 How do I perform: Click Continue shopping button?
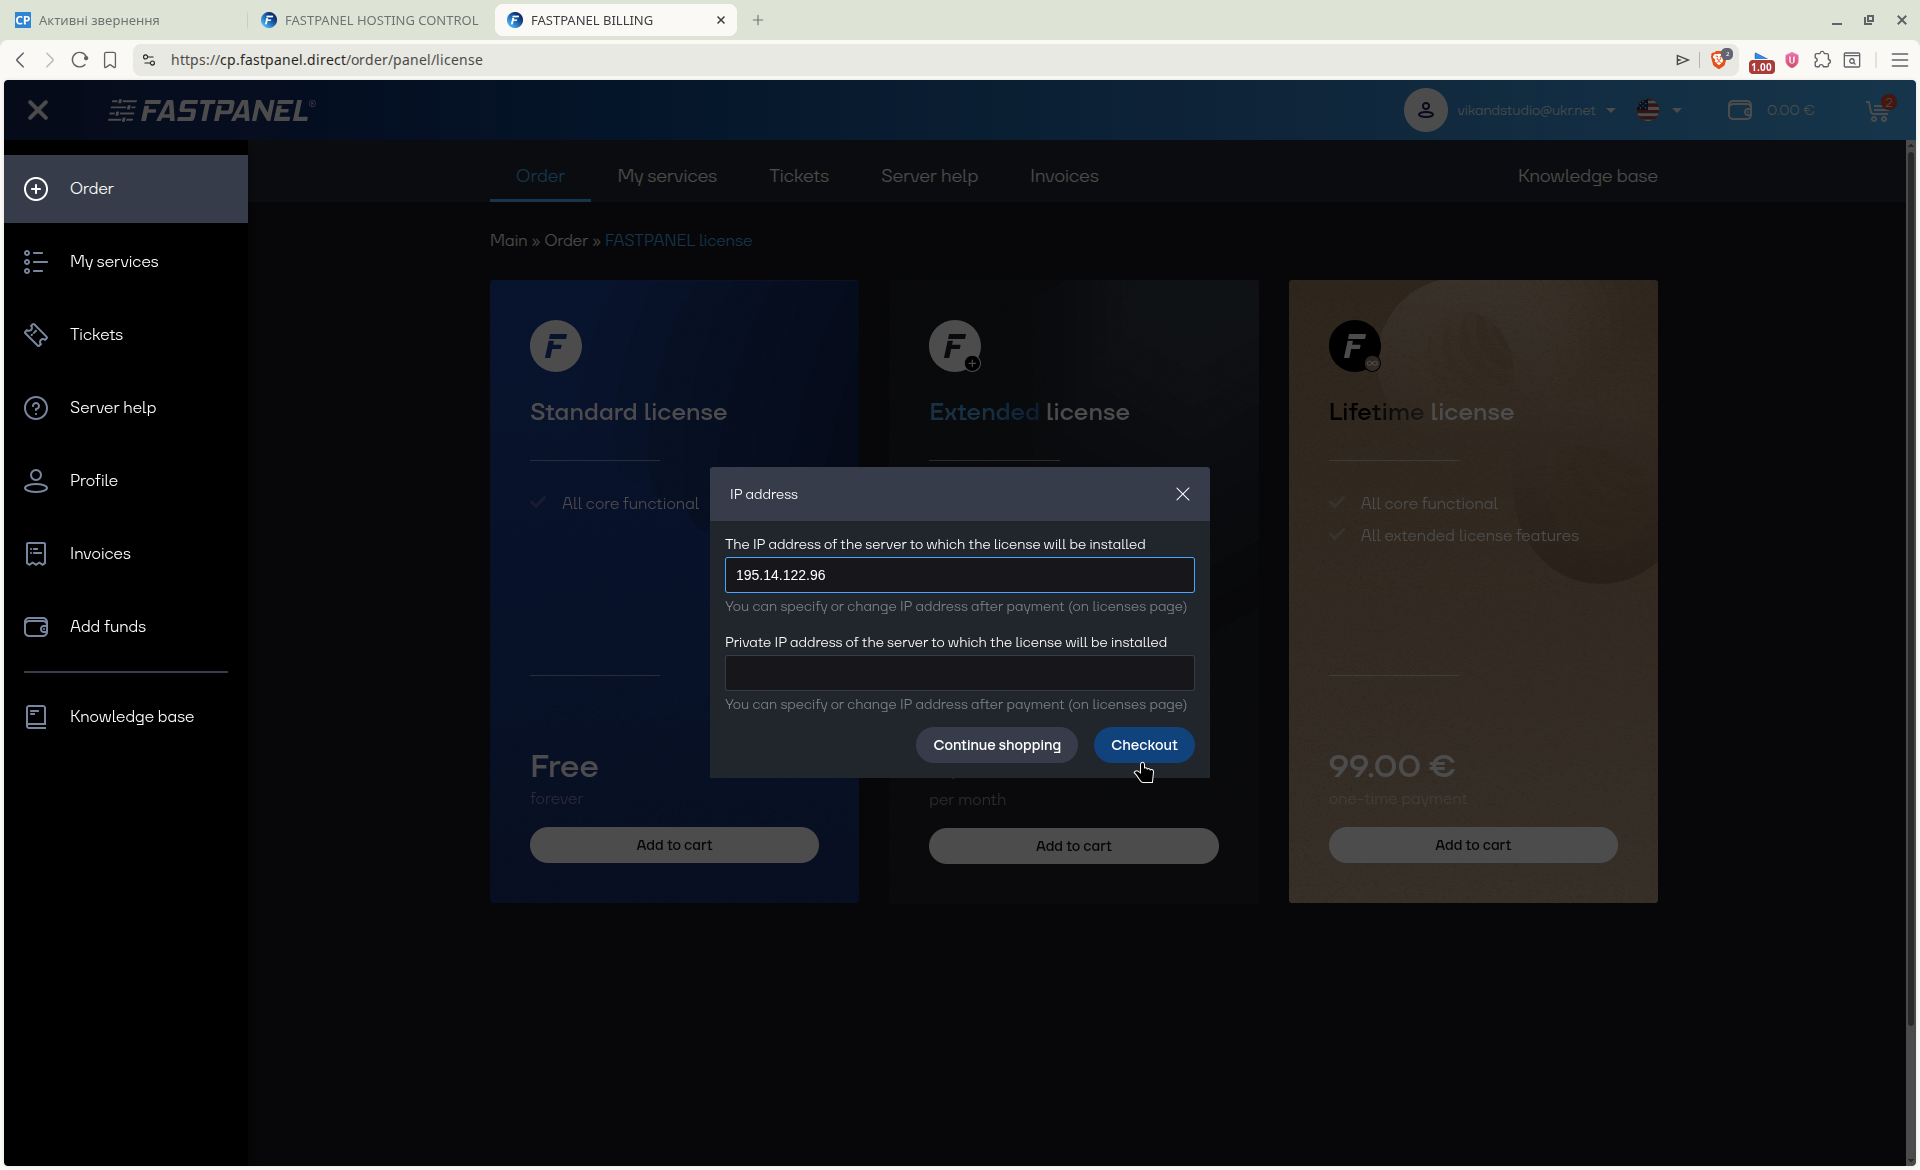click(x=997, y=745)
